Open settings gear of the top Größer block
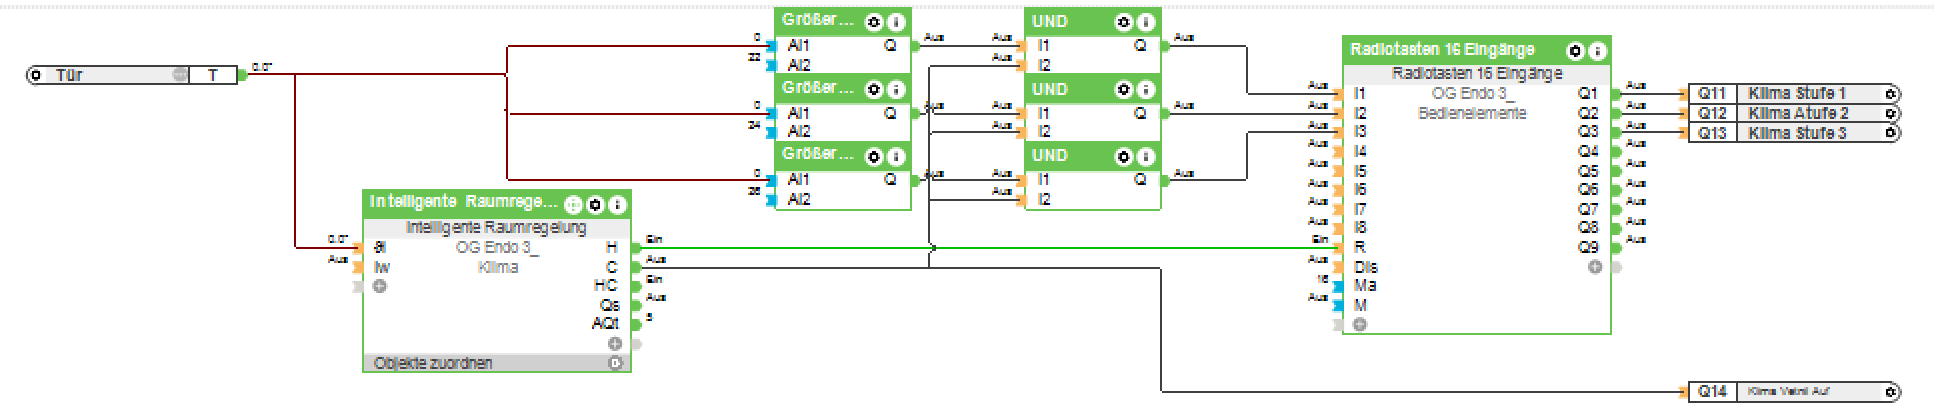The height and width of the screenshot is (411, 1934). [874, 22]
